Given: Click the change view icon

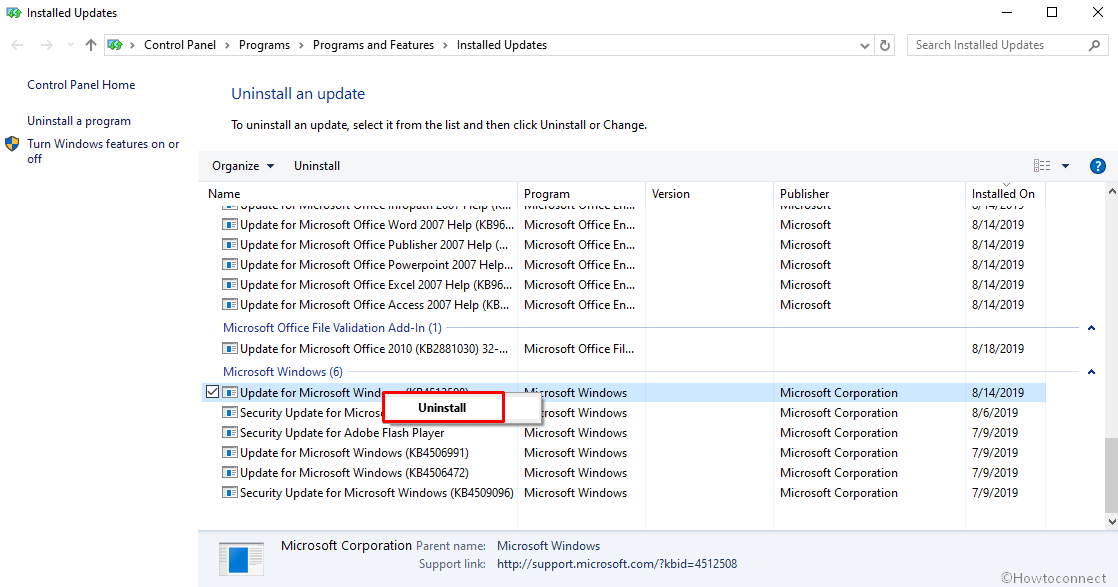Looking at the screenshot, I should click(x=1042, y=165).
